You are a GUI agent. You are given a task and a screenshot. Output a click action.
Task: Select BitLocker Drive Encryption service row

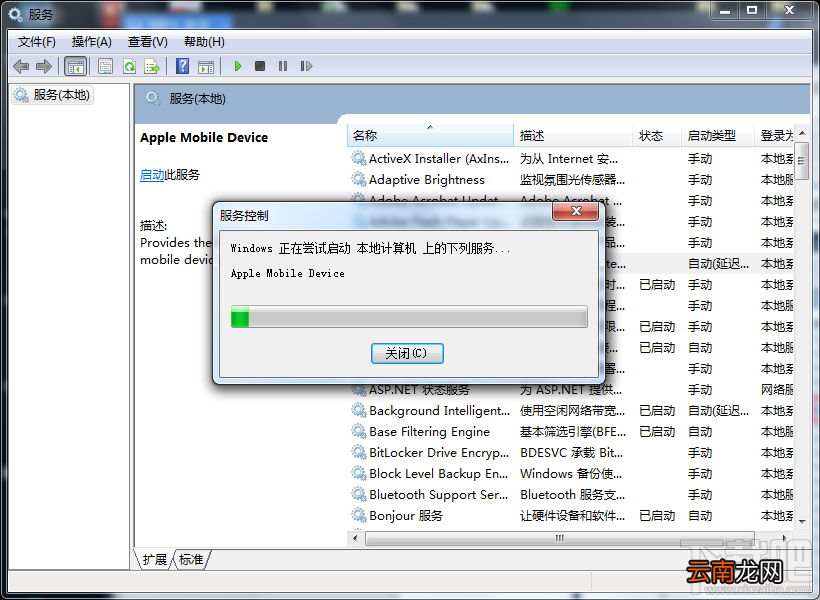coord(572,452)
